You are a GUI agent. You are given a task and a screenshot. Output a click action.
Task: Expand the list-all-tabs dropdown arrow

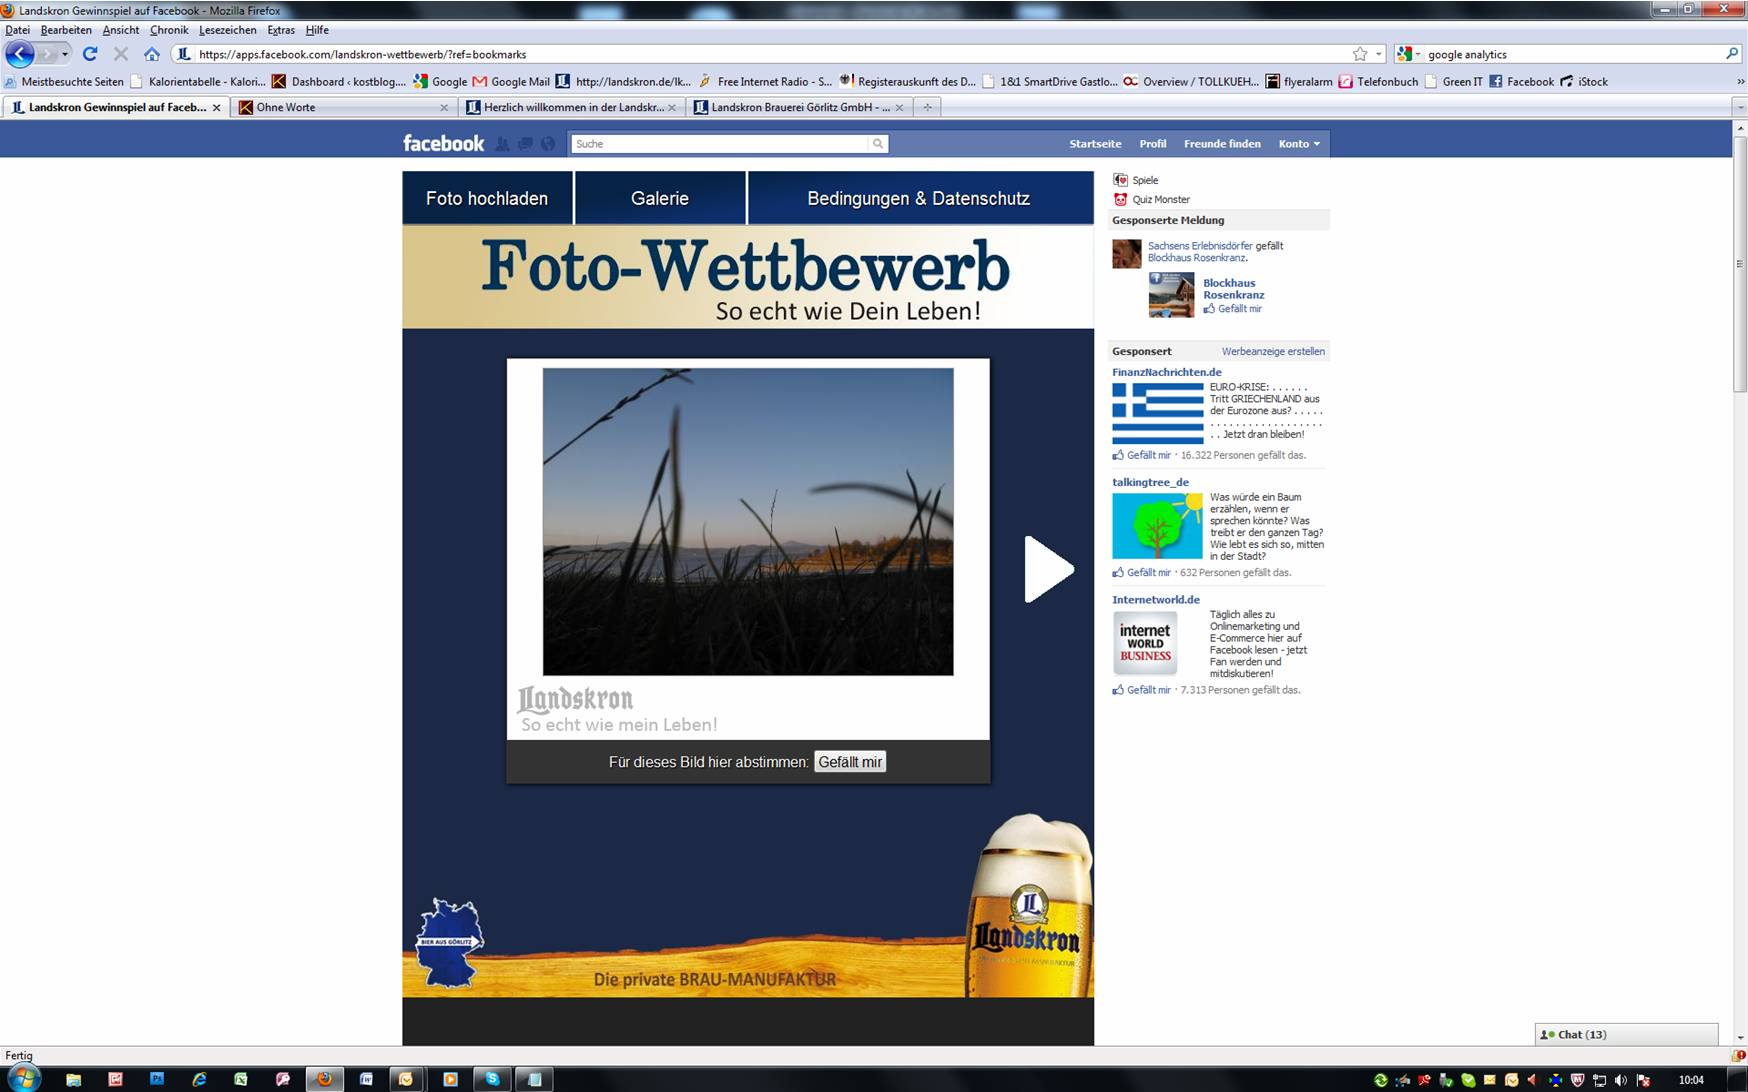pyautogui.click(x=1739, y=107)
